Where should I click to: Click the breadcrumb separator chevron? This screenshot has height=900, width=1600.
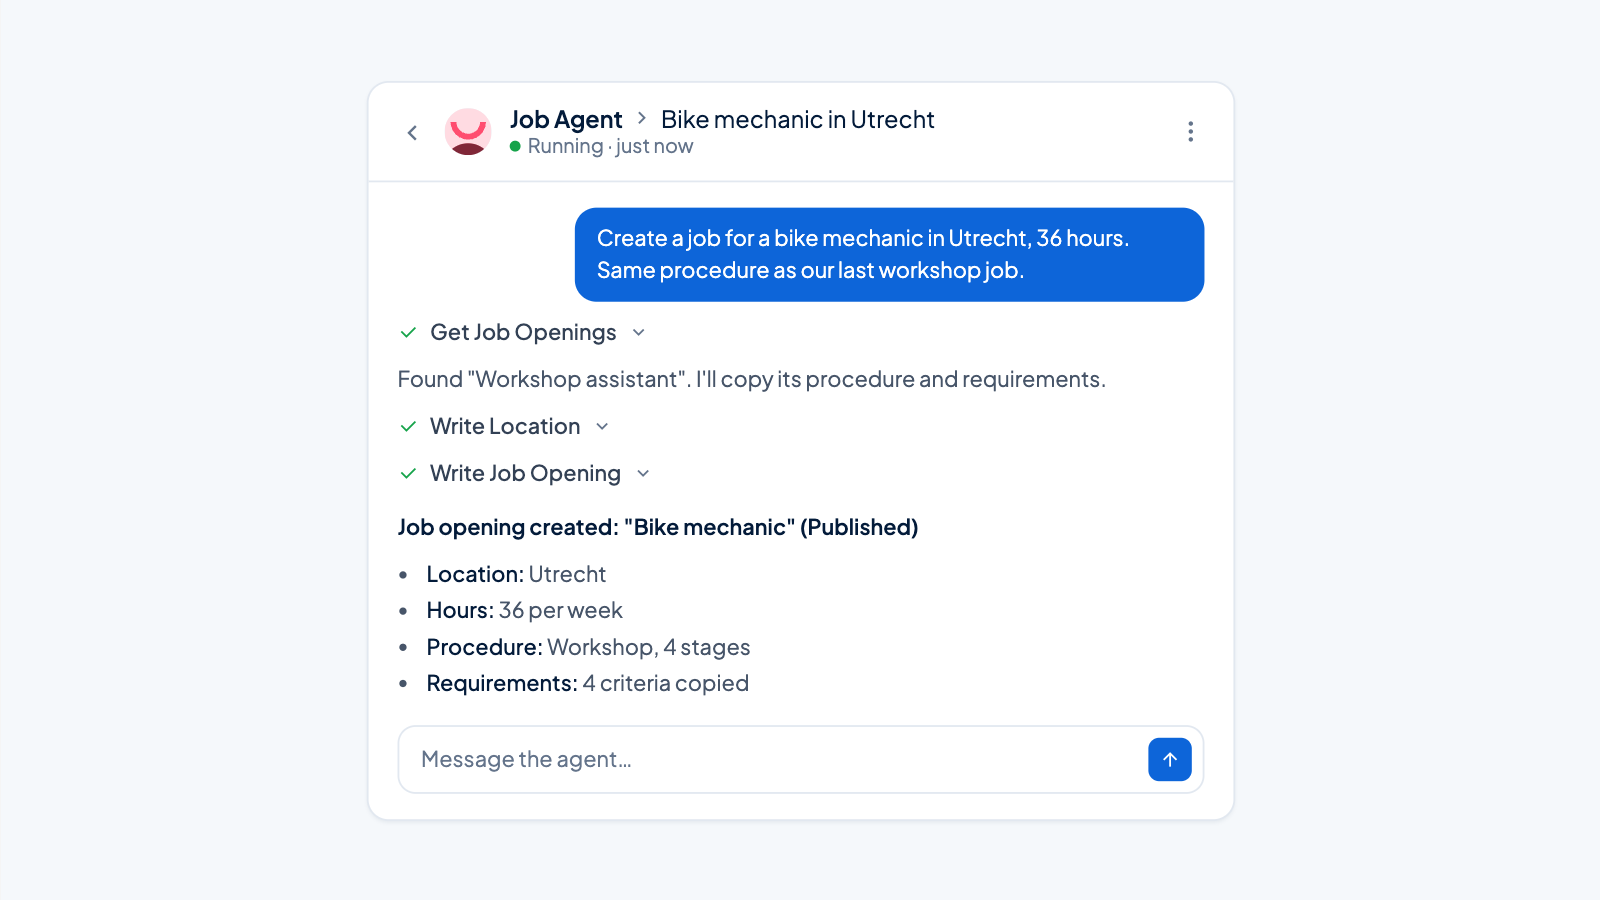[x=642, y=119]
